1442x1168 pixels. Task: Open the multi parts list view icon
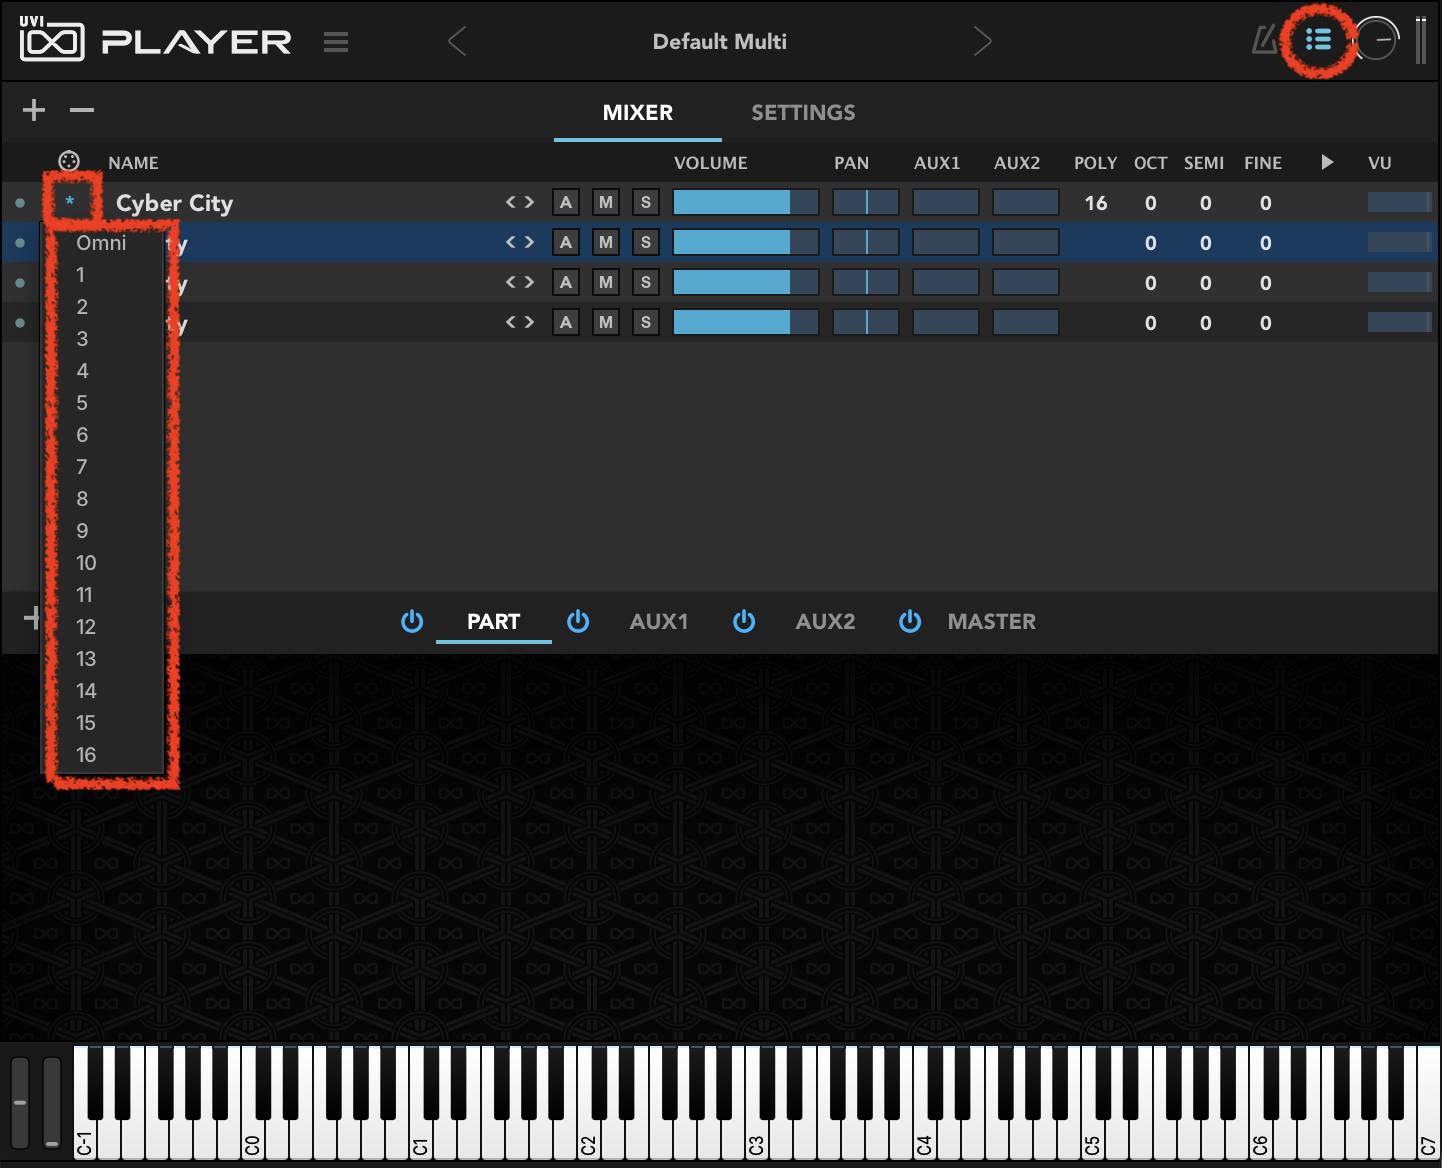(x=1318, y=40)
